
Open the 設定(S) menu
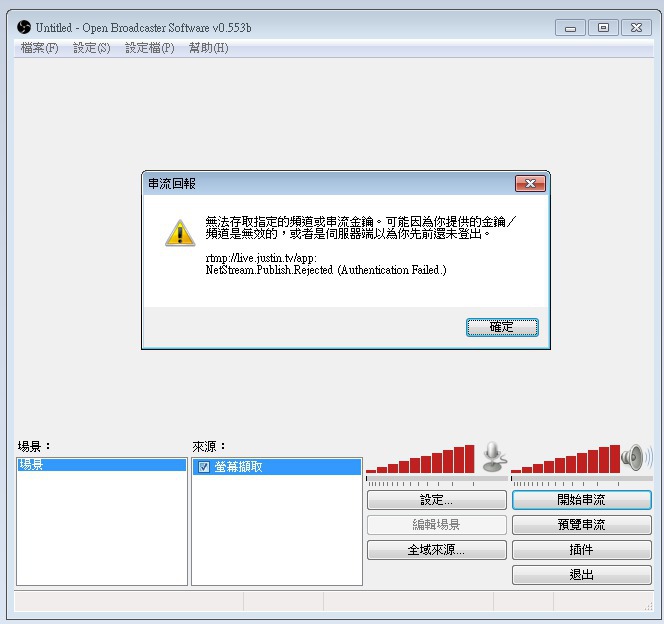tap(91, 48)
